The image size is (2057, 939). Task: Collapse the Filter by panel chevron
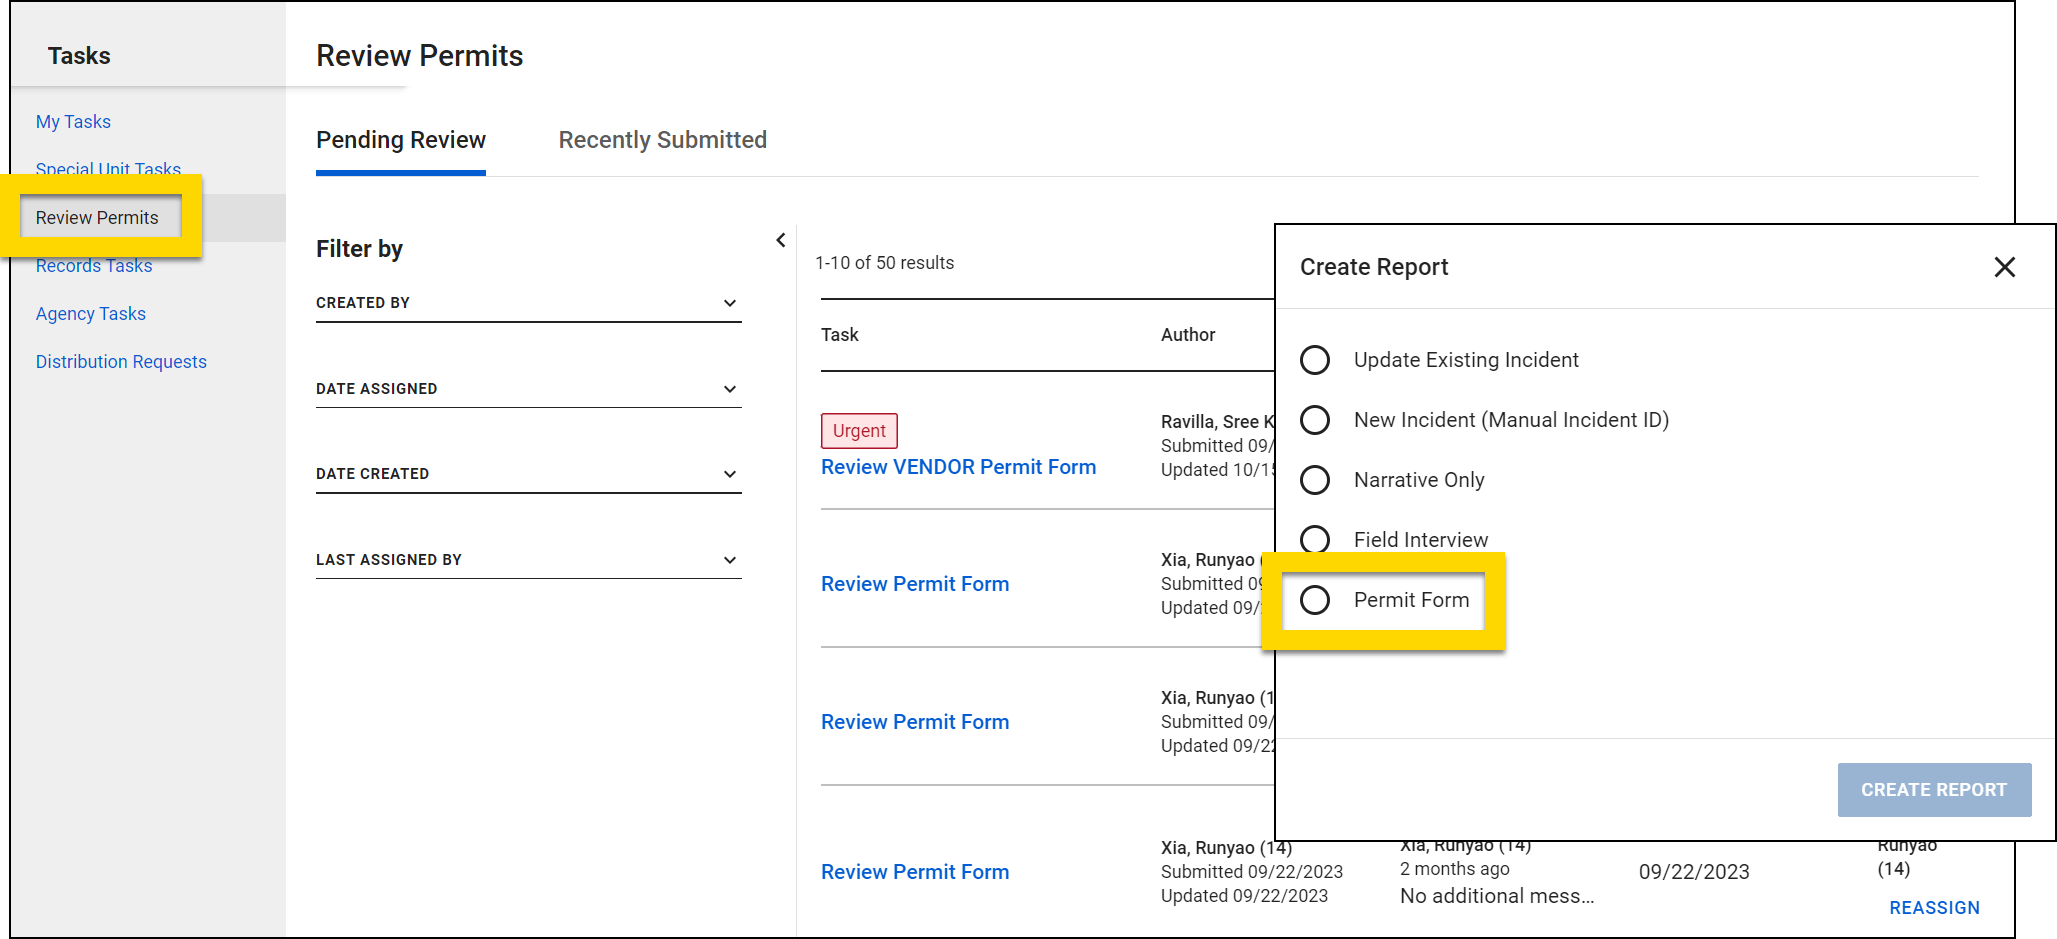coord(781,240)
